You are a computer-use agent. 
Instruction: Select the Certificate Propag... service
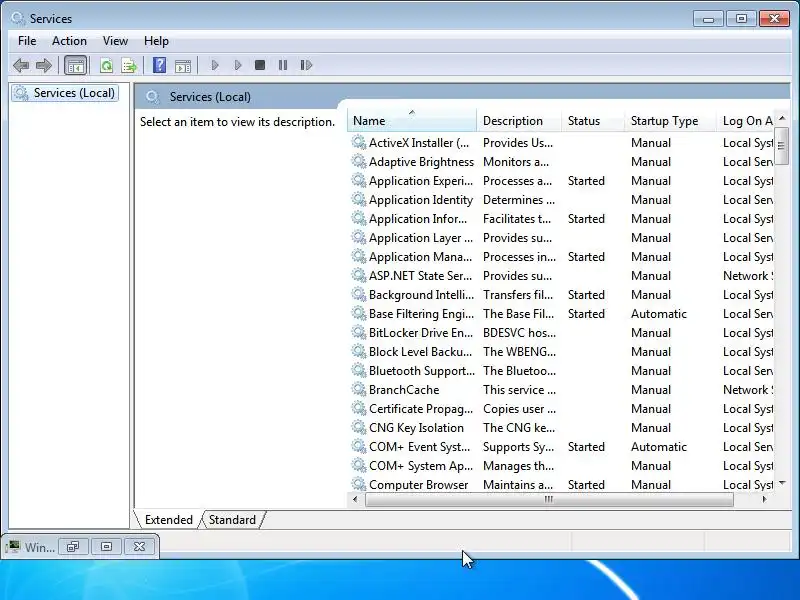coord(420,409)
